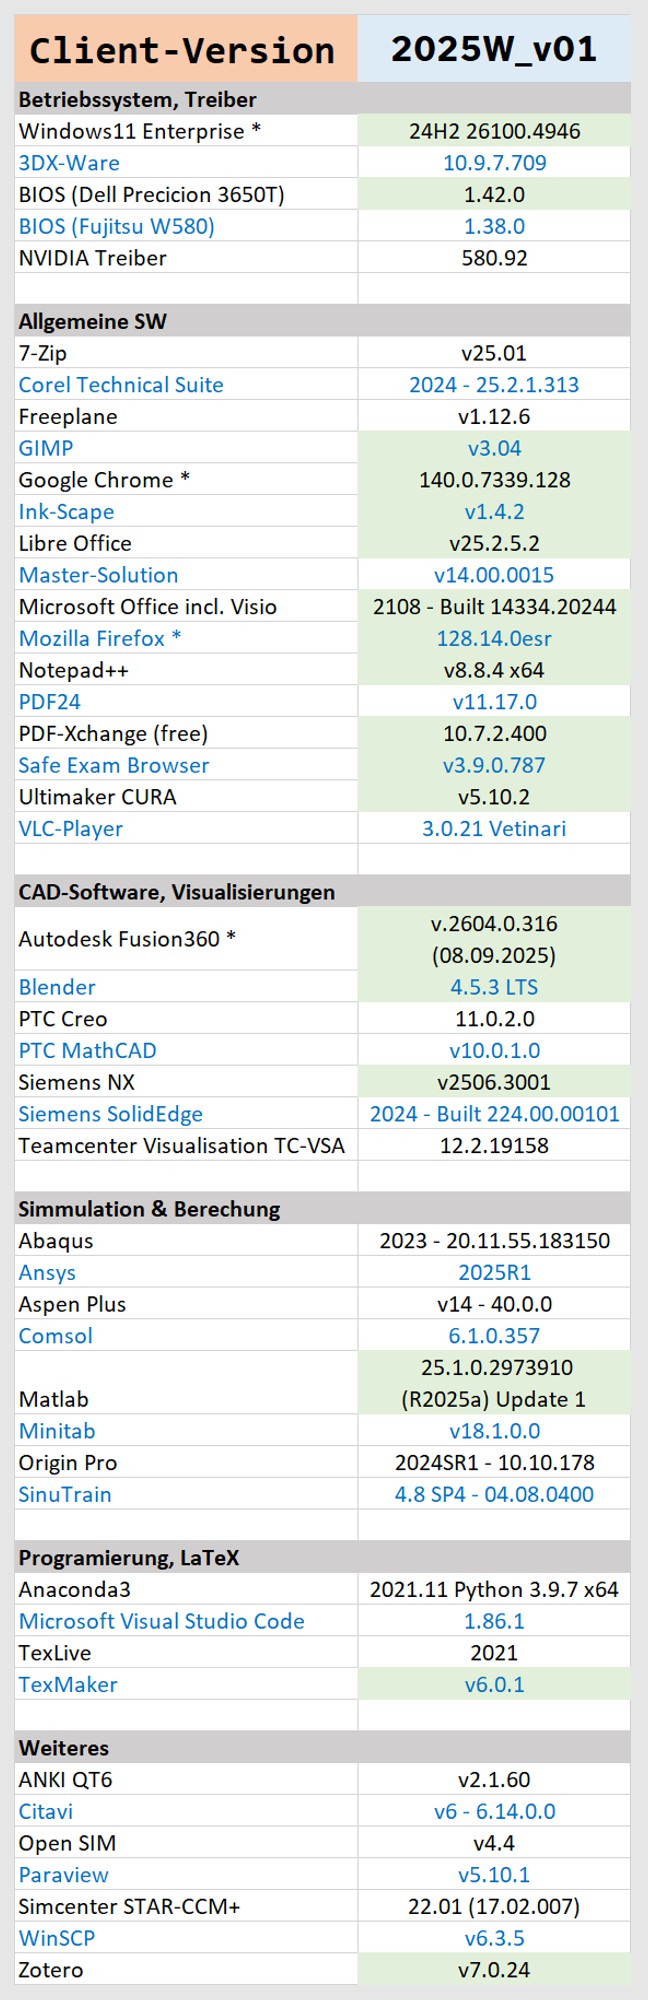Select the Windows11 Enterprise version cell 24H2 26100.4946

tap(494, 131)
